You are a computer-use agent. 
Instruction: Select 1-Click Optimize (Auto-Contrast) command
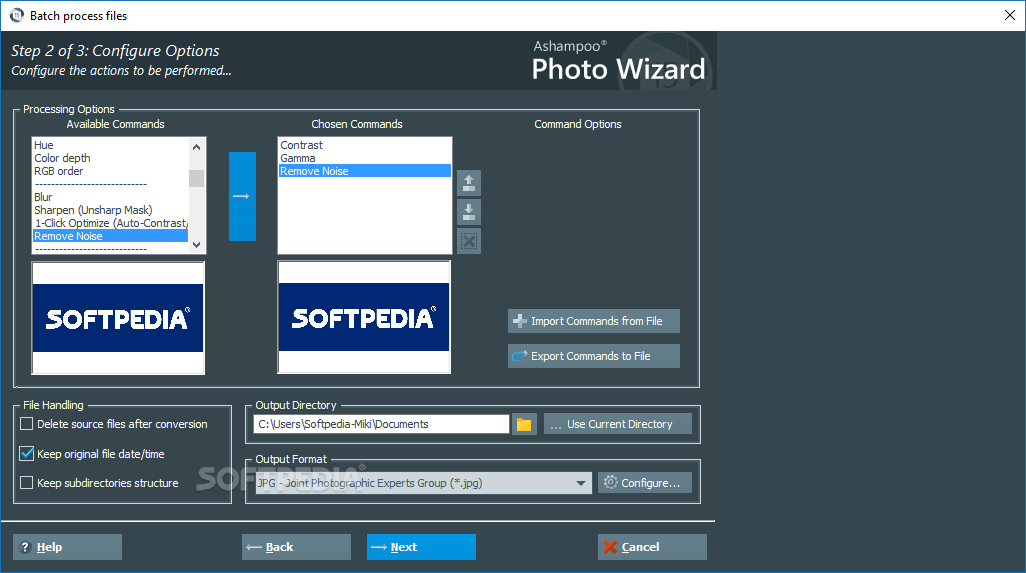click(x=111, y=223)
